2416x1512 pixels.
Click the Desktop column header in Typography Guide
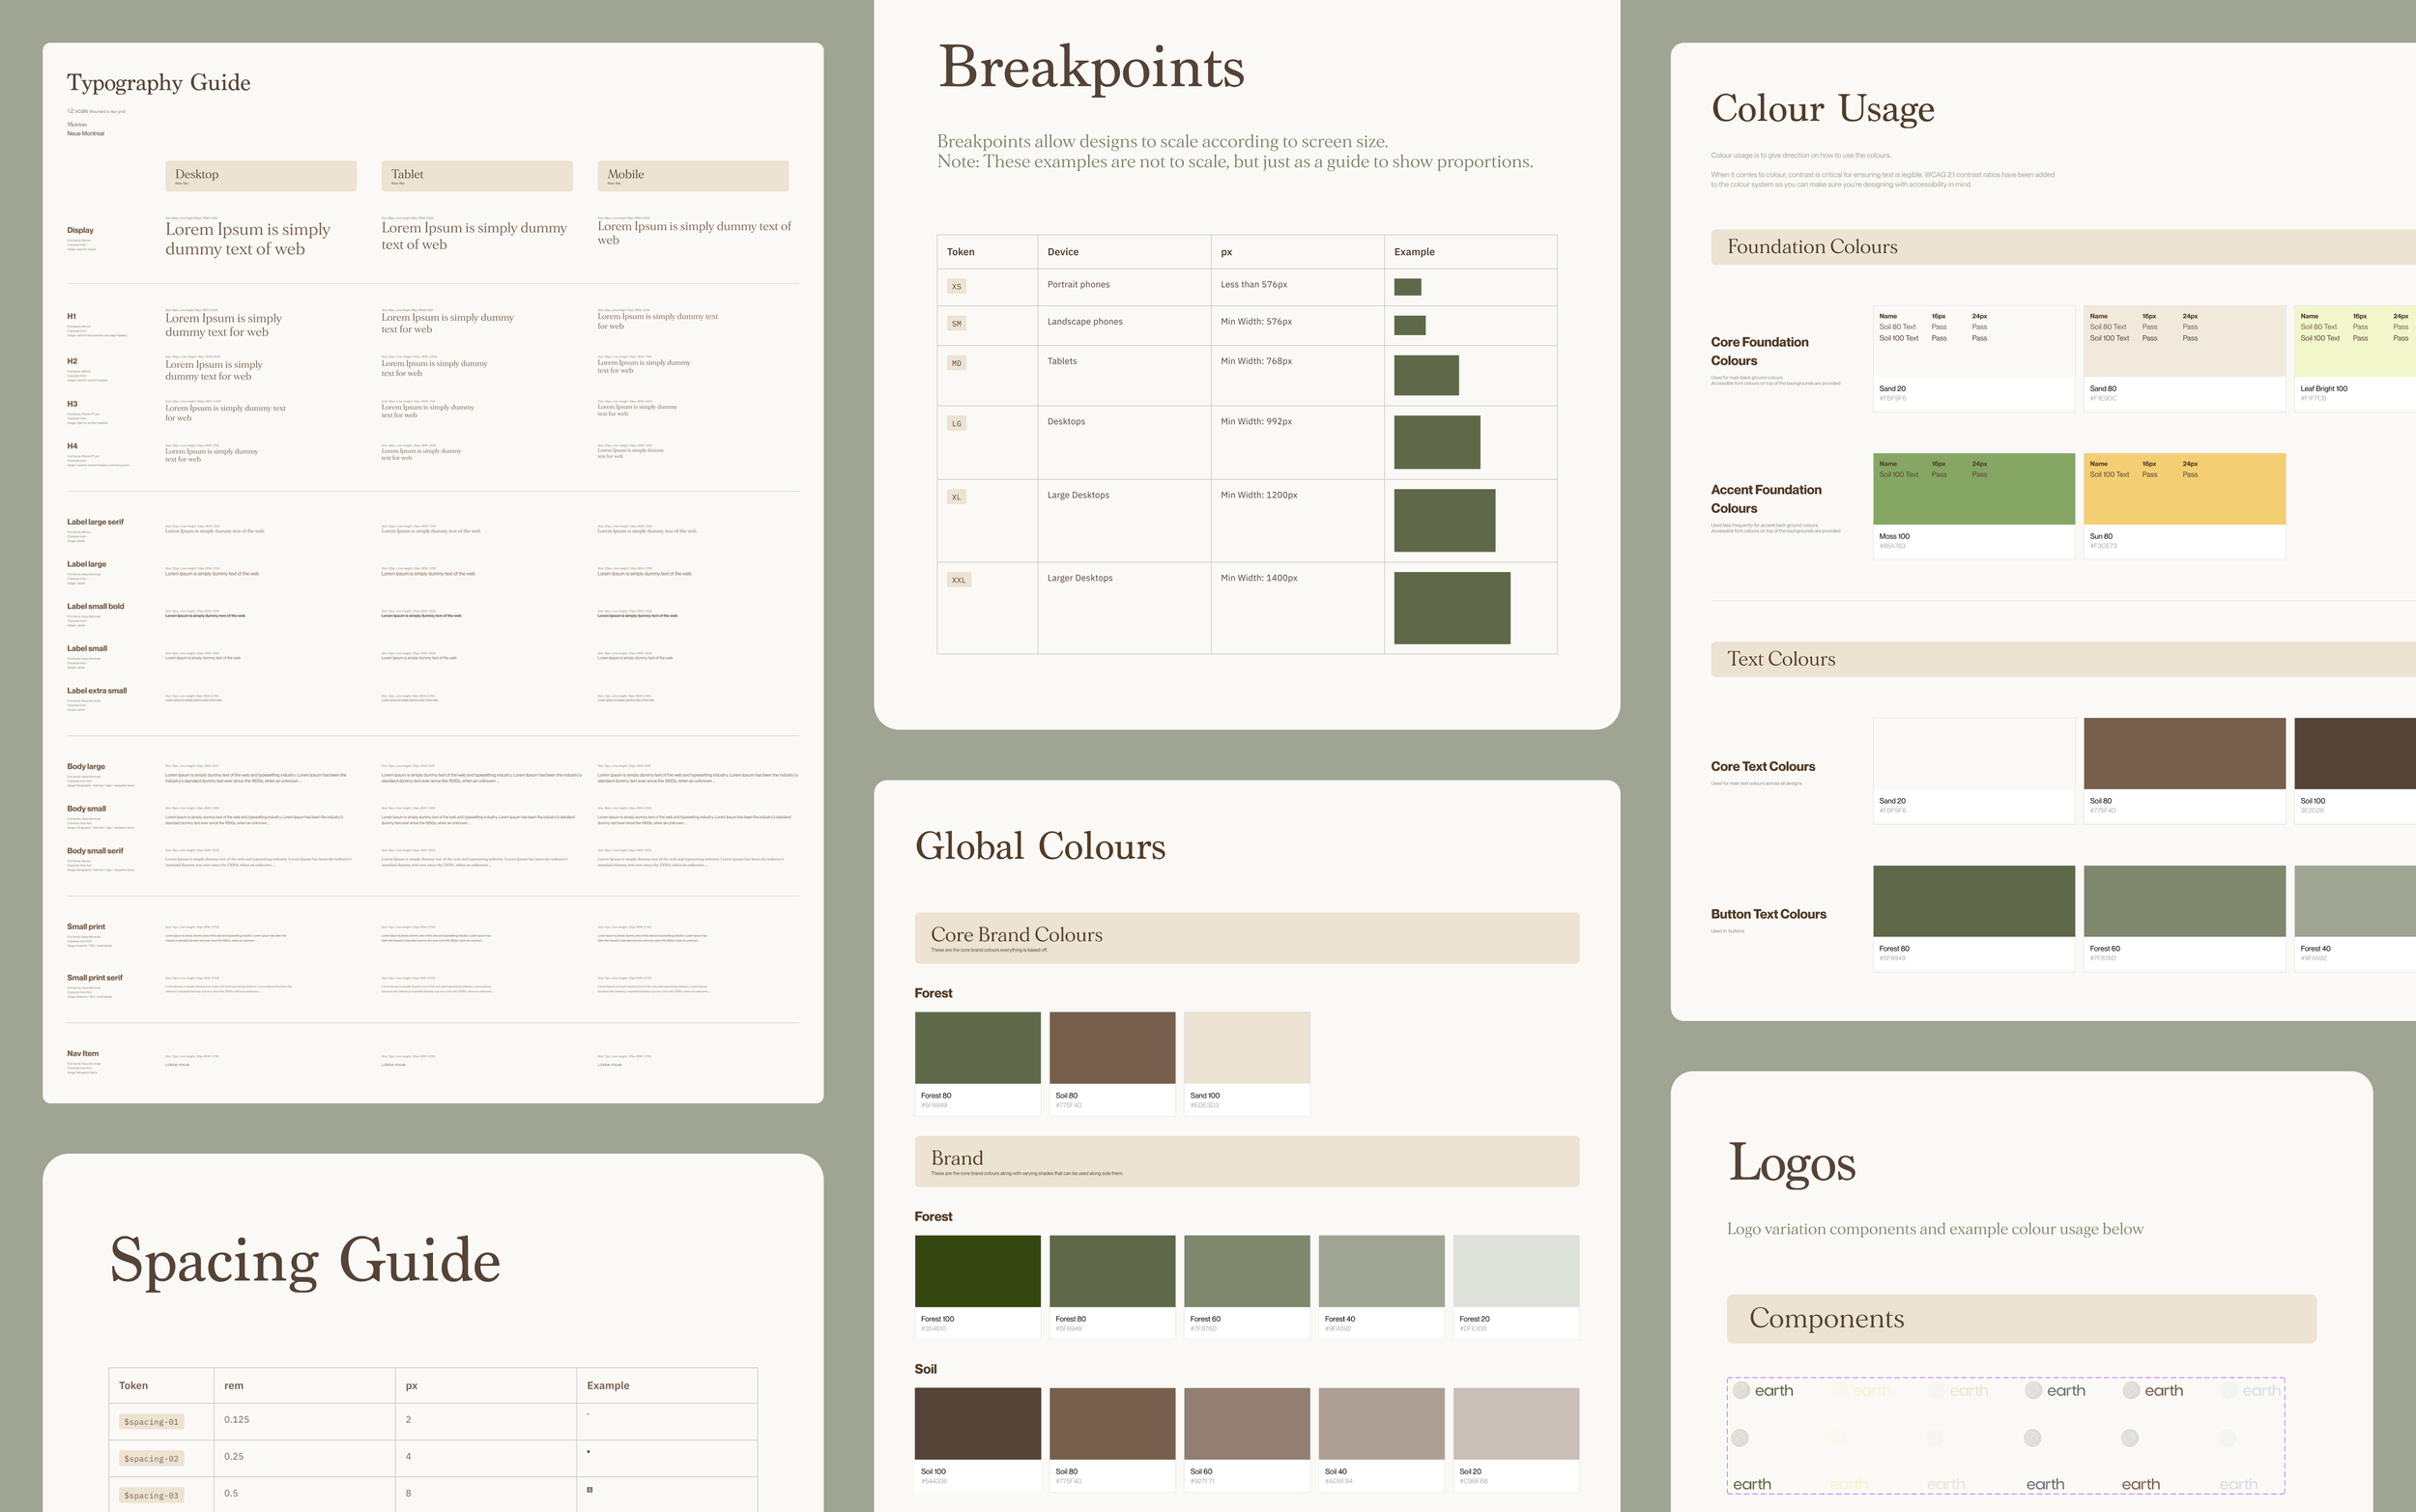[x=261, y=176]
